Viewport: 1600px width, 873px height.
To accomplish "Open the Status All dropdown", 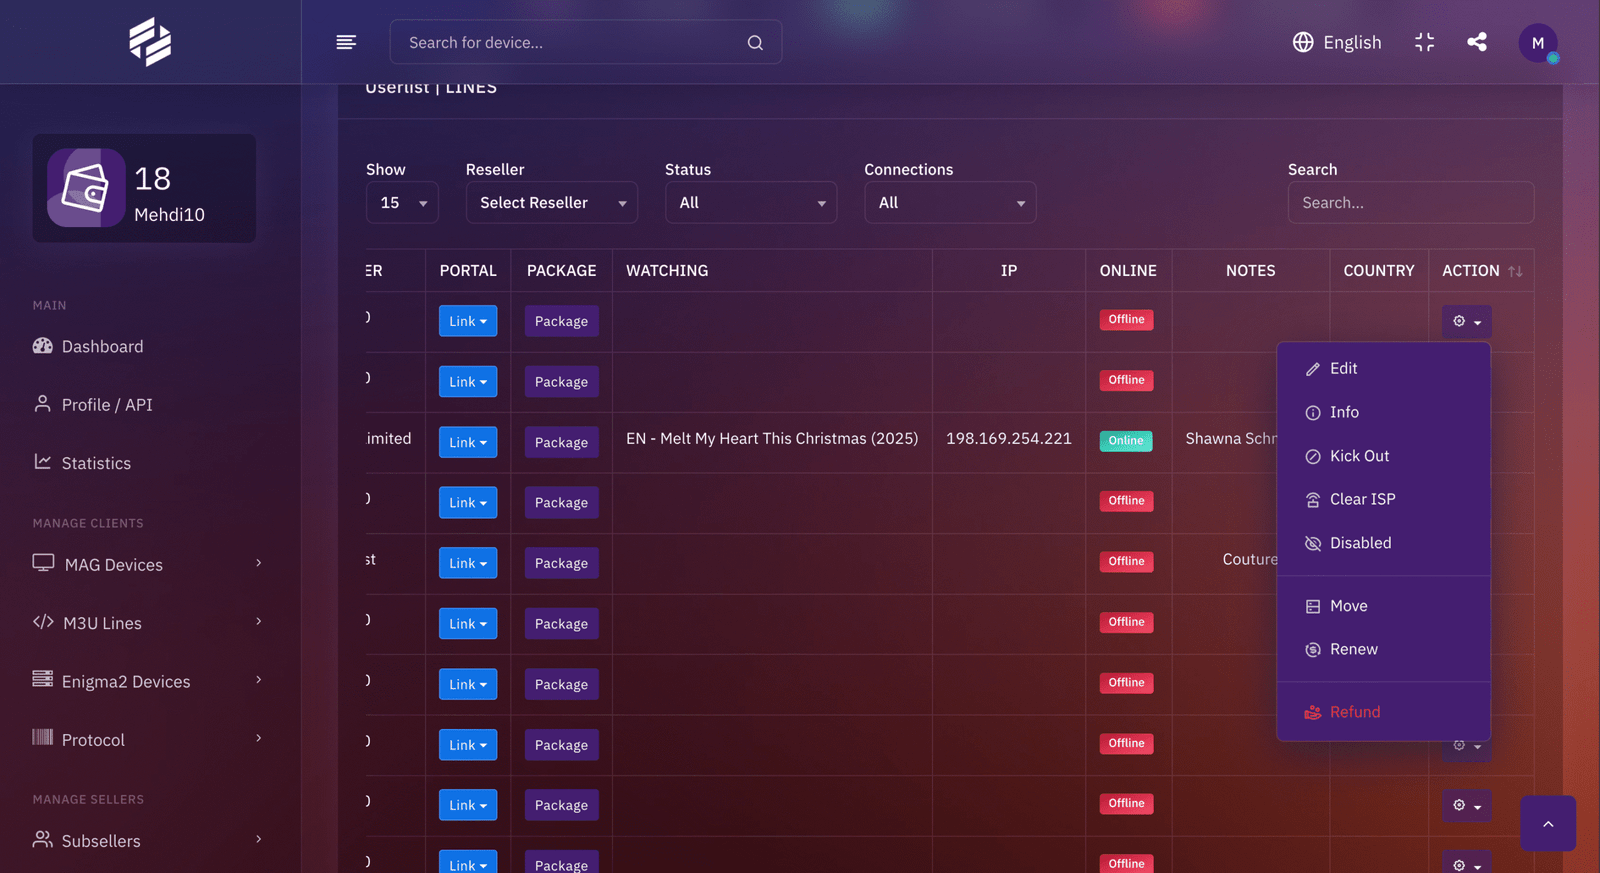I will 751,202.
